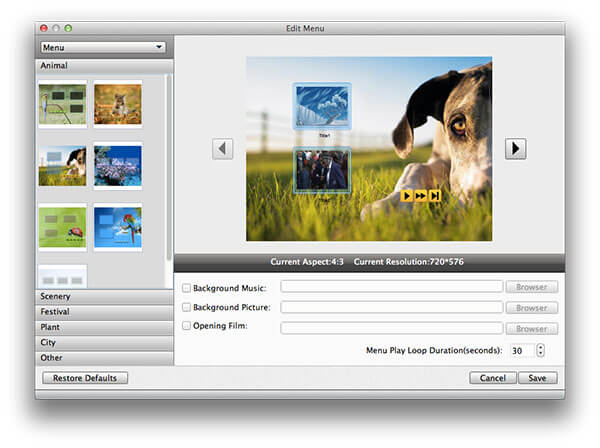Image resolution: width=600 pixels, height=448 pixels.
Task: Click the Background Picture path field
Action: point(391,307)
